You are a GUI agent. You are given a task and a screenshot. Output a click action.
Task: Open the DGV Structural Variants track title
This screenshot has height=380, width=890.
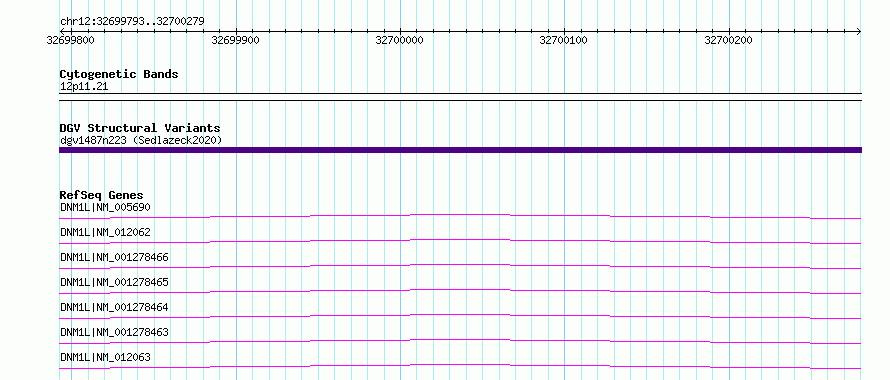coord(140,128)
